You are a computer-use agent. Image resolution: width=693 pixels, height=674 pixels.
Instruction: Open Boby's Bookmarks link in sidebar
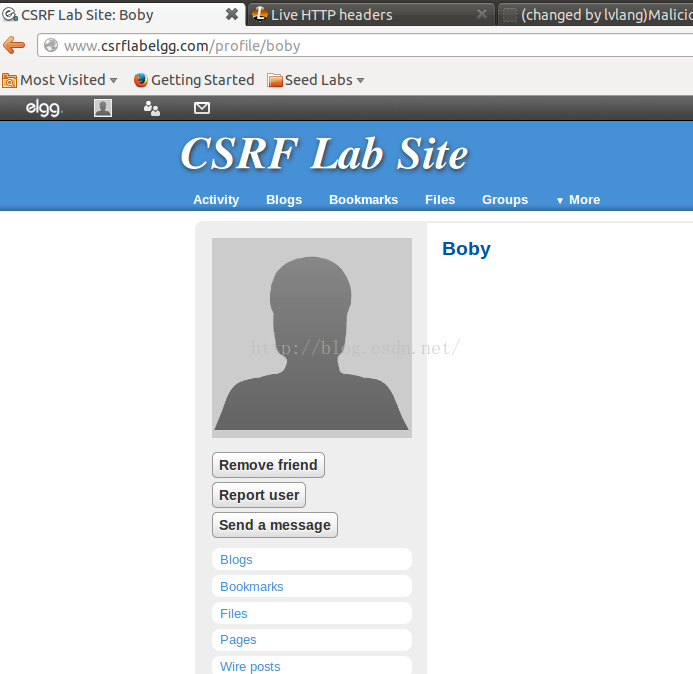[312, 586]
